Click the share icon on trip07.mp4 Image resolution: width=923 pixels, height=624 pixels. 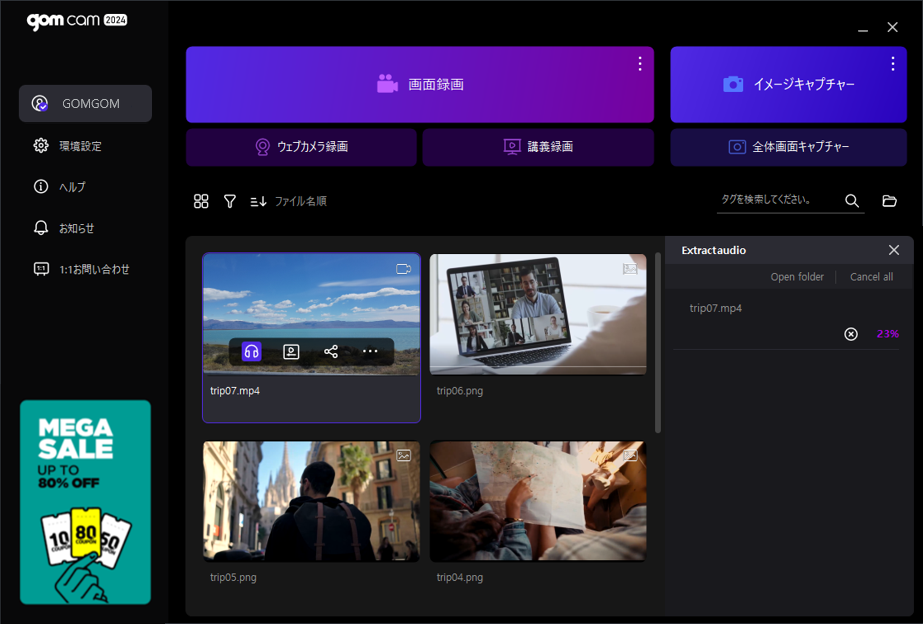pos(331,351)
